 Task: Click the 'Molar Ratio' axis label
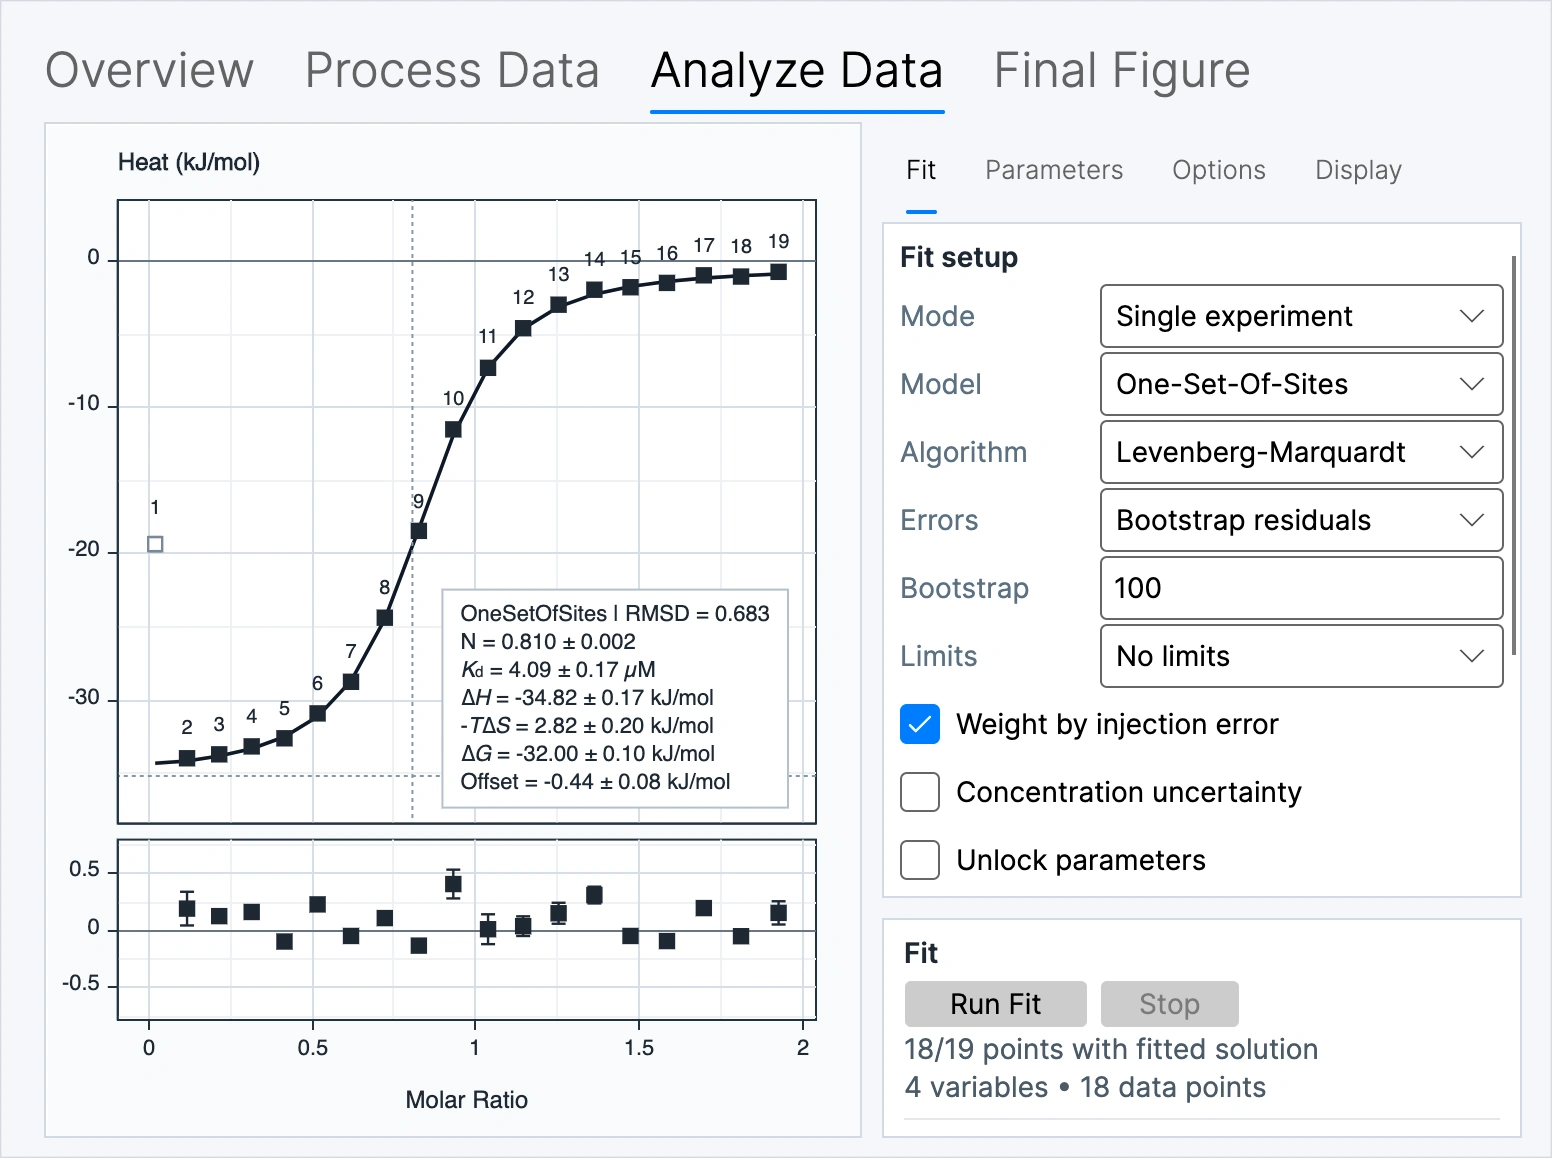pyautogui.click(x=467, y=1100)
